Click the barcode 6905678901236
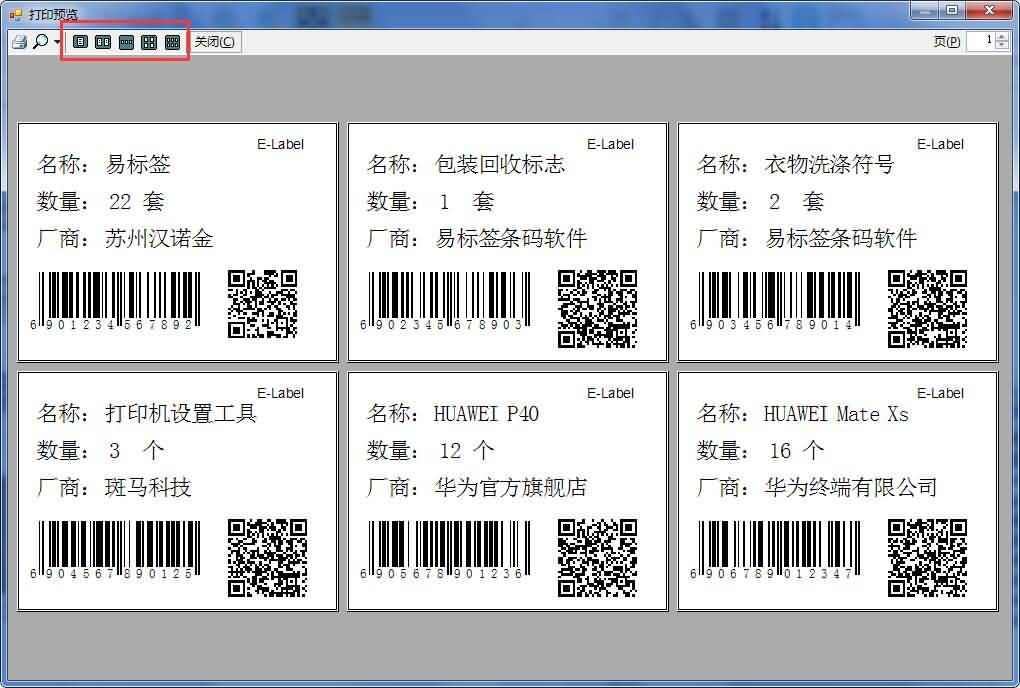This screenshot has width=1020, height=688. pyautogui.click(x=445, y=550)
